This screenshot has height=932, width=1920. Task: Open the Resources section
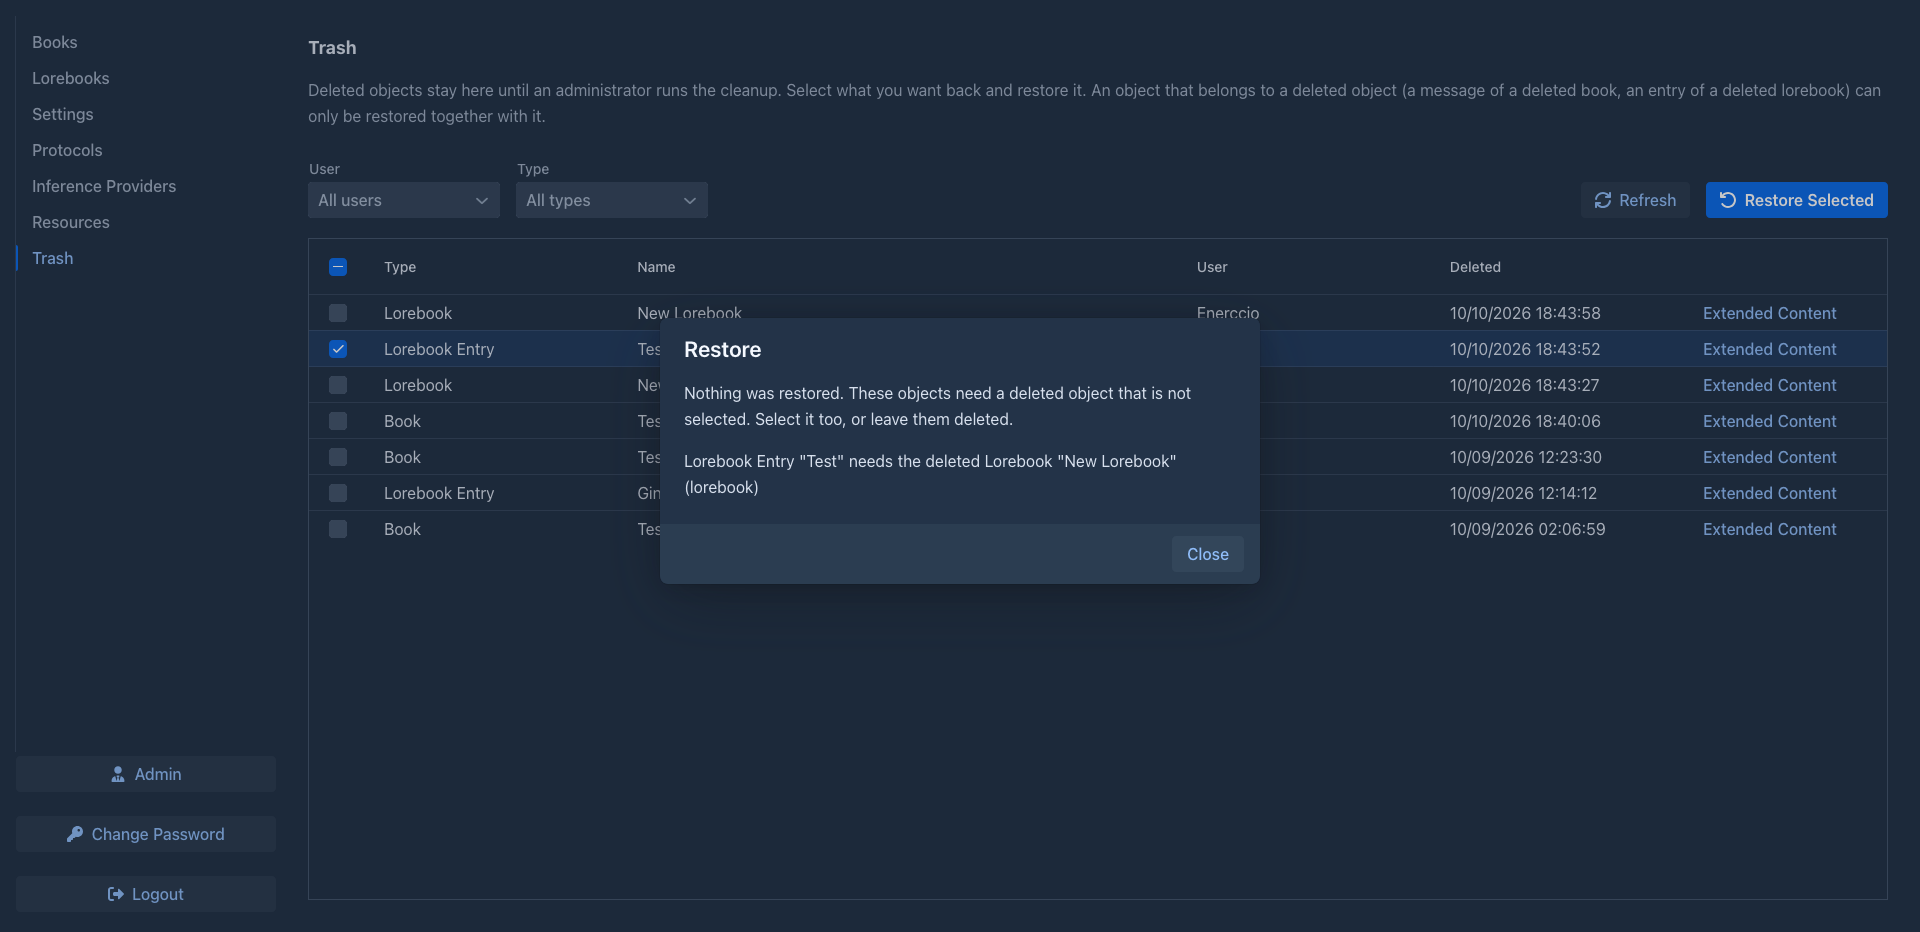point(71,222)
